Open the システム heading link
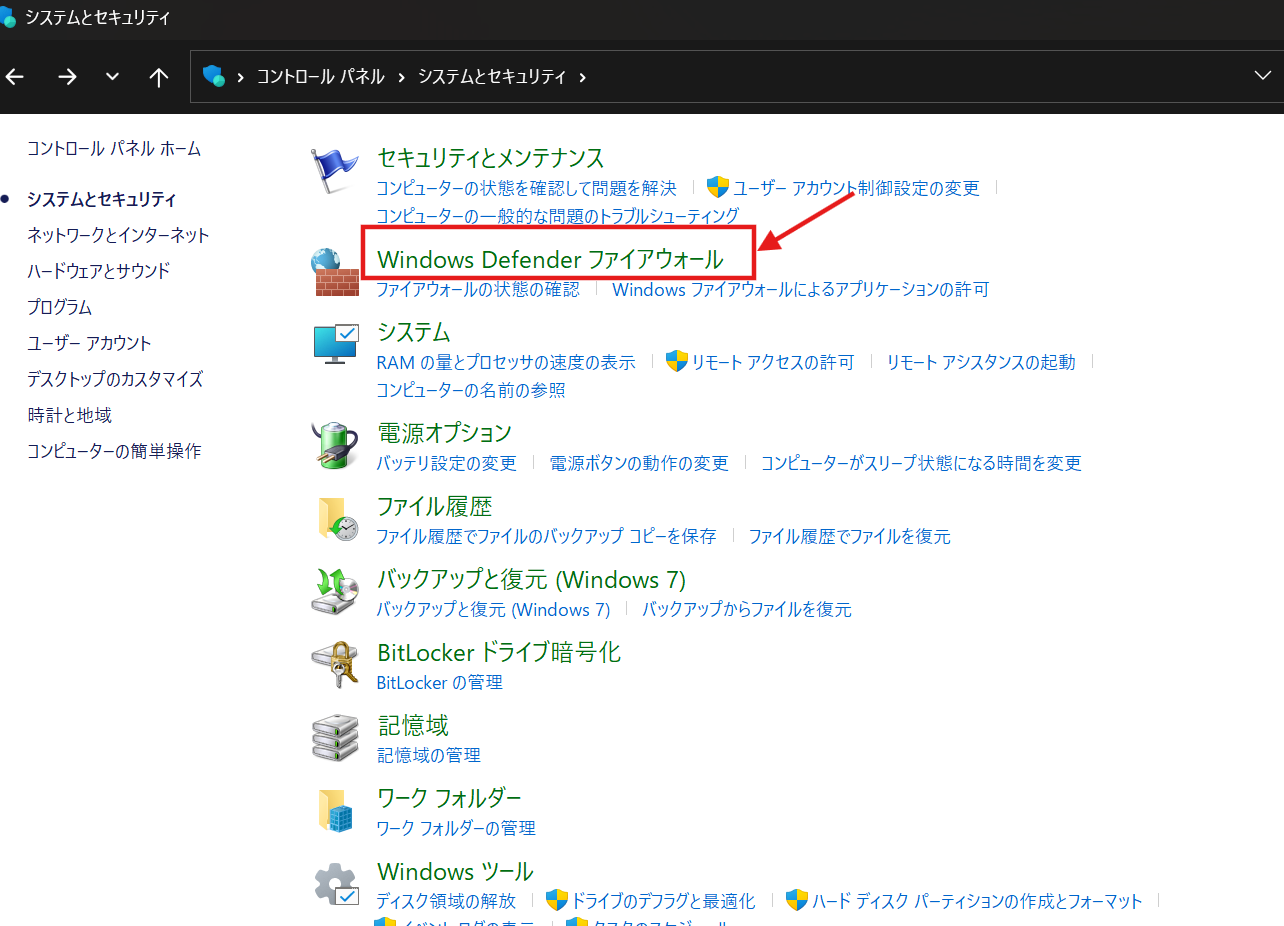This screenshot has height=926, width=1284. coord(414,332)
